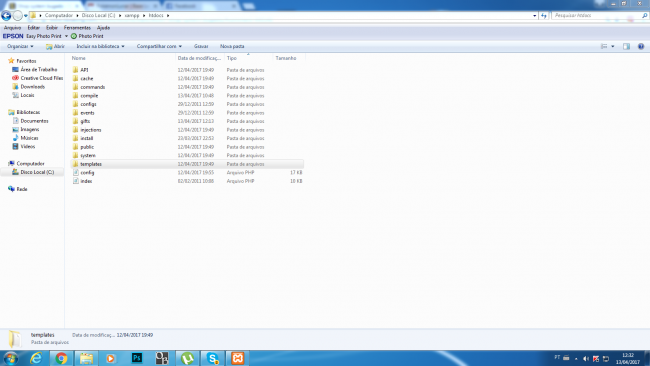Click the Gravar button
Viewport: 650px width, 366px height.
point(201,46)
